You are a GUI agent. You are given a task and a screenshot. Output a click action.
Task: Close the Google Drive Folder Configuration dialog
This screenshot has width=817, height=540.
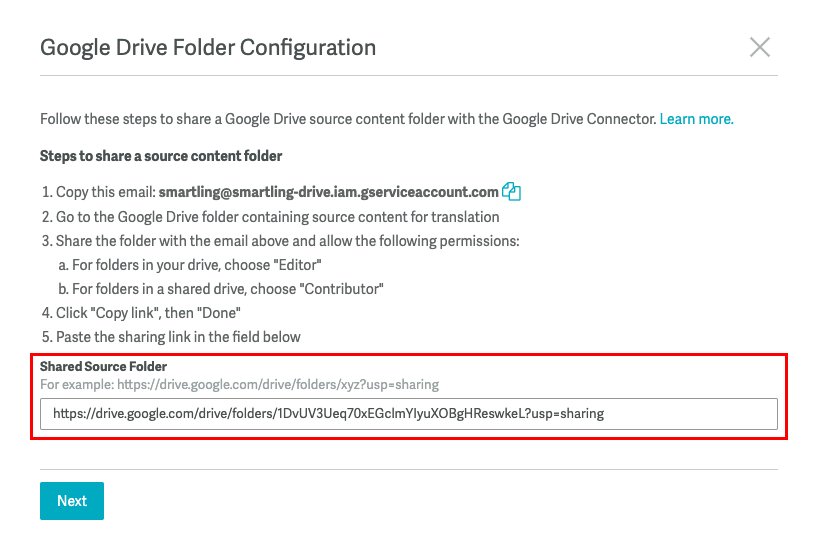(x=760, y=47)
